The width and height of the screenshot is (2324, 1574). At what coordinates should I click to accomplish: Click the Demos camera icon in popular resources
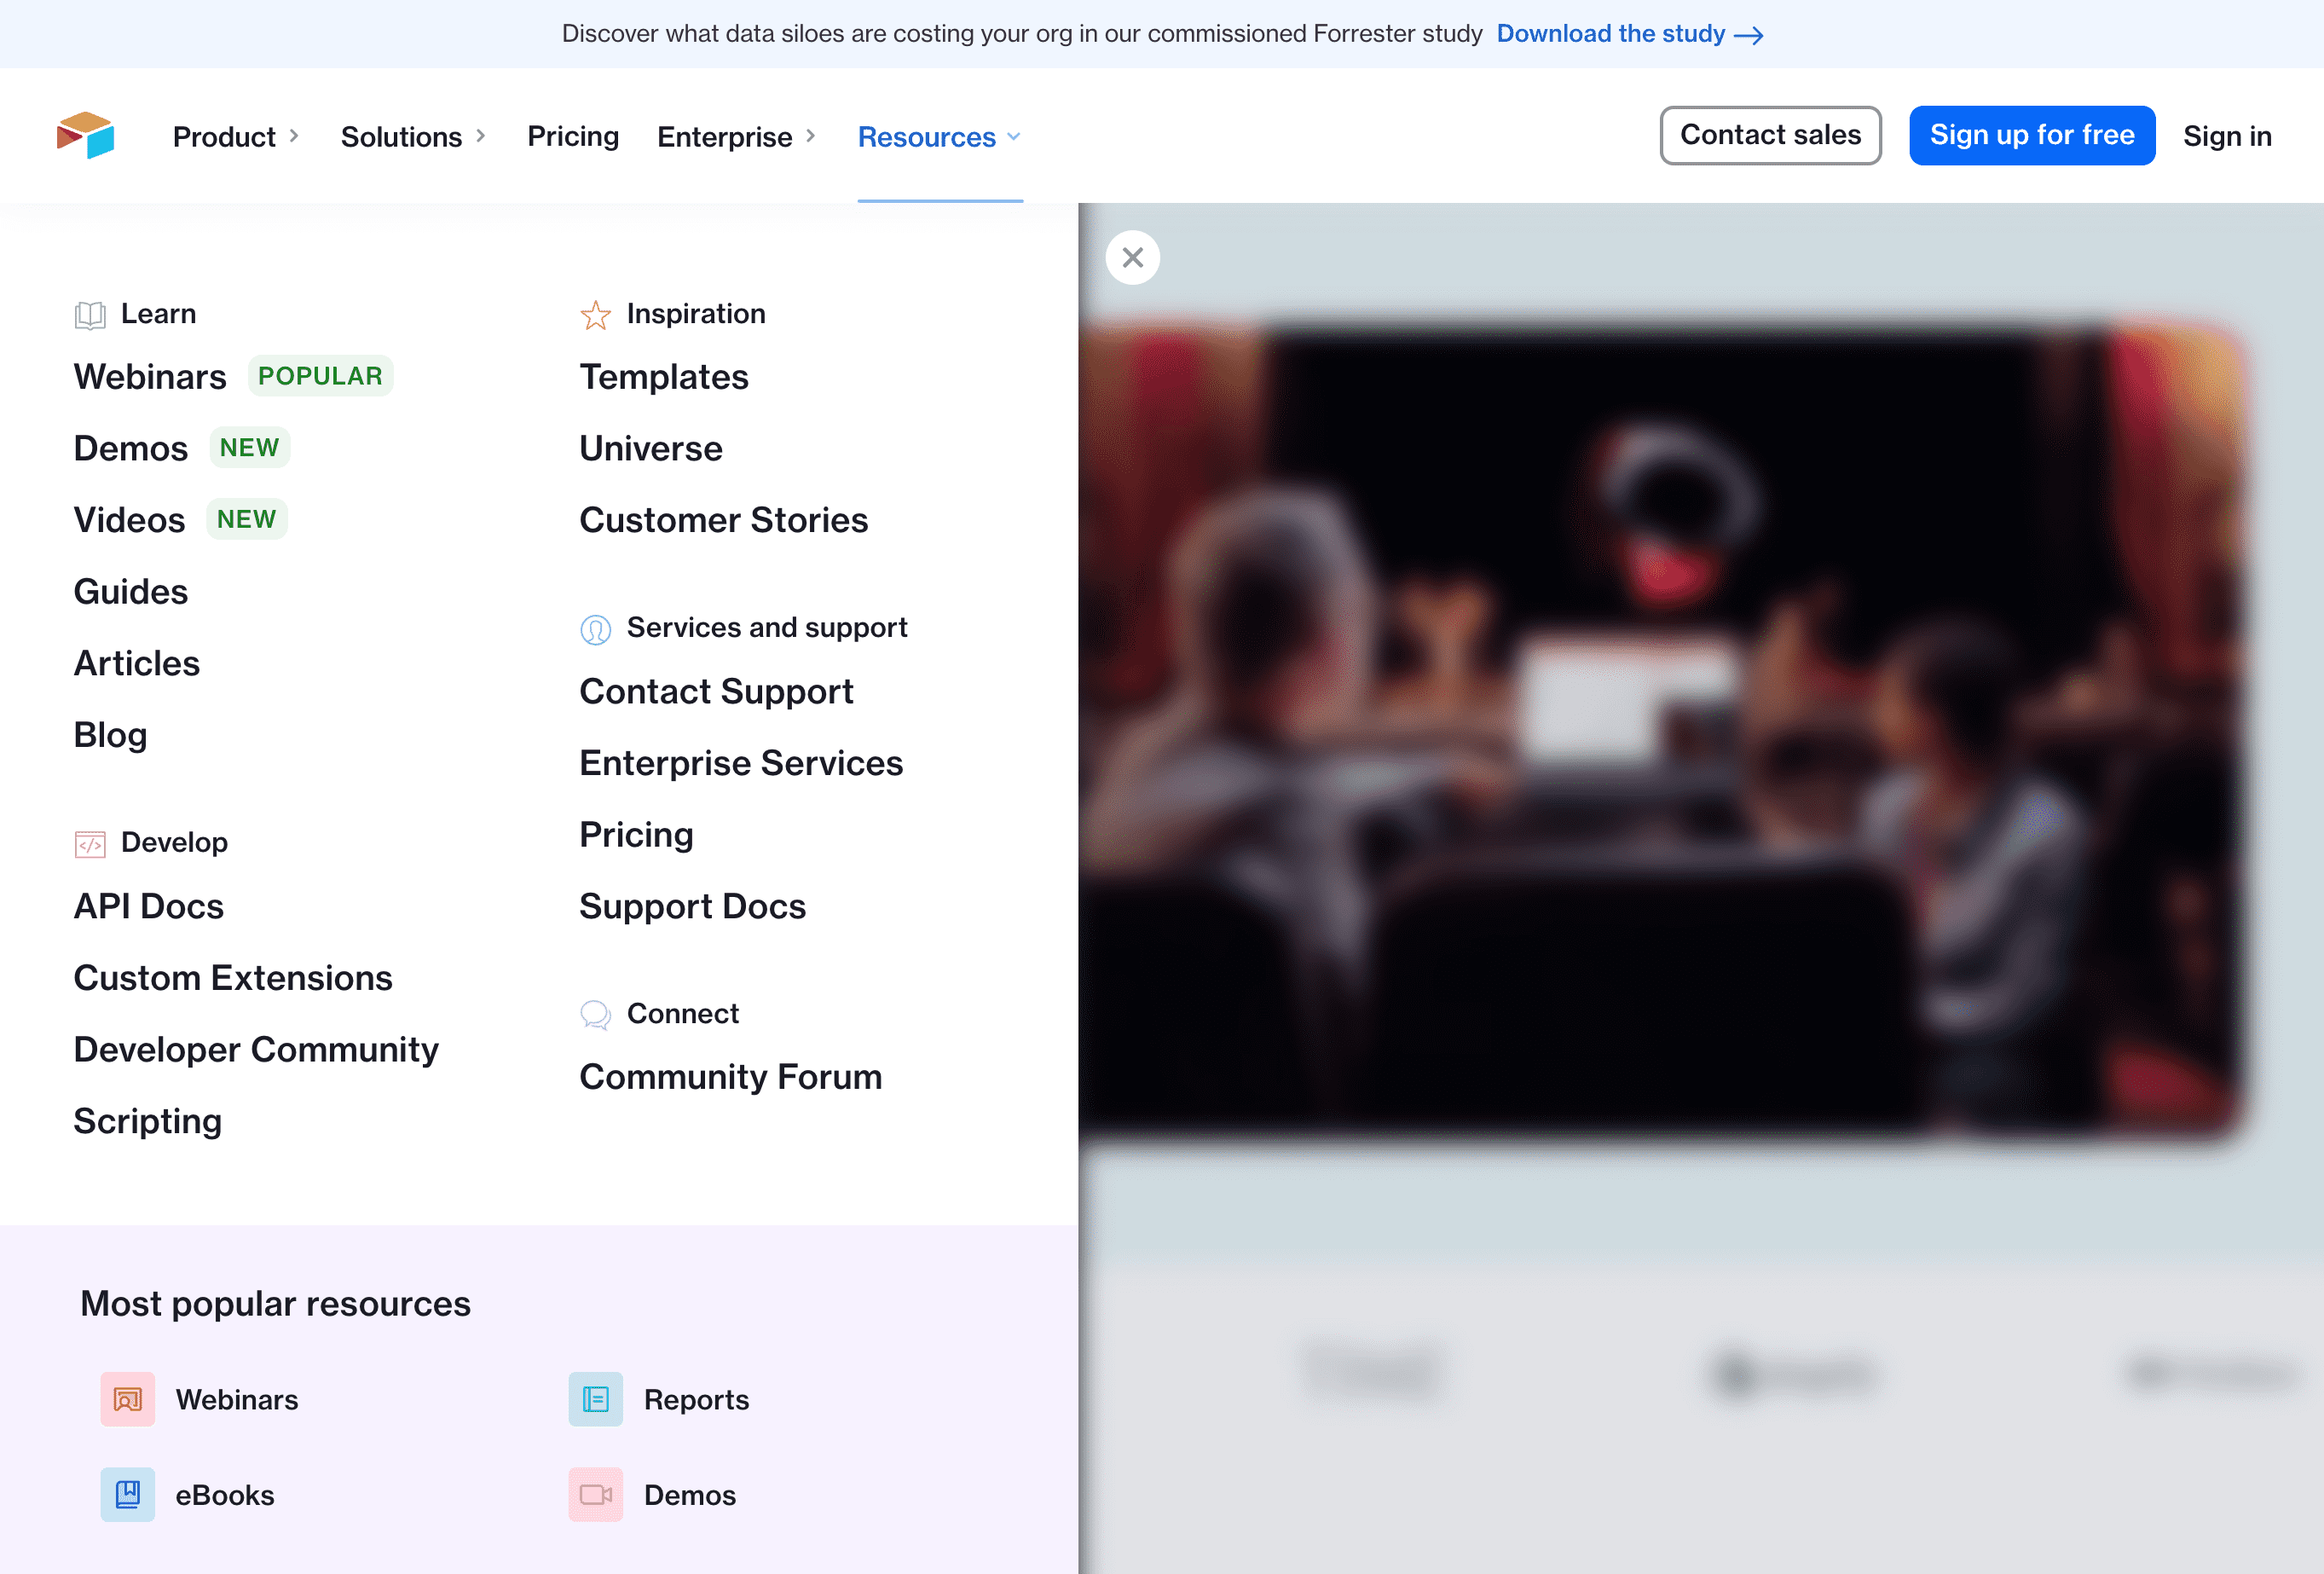coord(595,1494)
